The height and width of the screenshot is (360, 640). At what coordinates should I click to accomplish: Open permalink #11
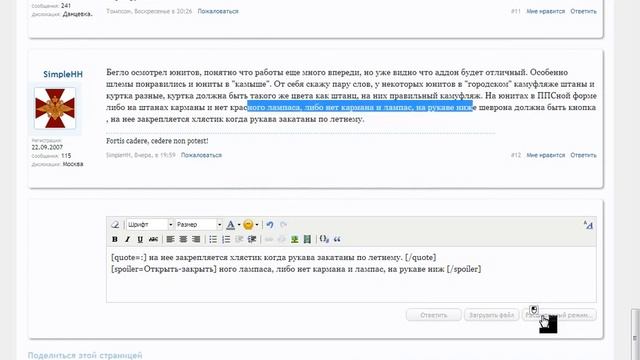[516, 11]
